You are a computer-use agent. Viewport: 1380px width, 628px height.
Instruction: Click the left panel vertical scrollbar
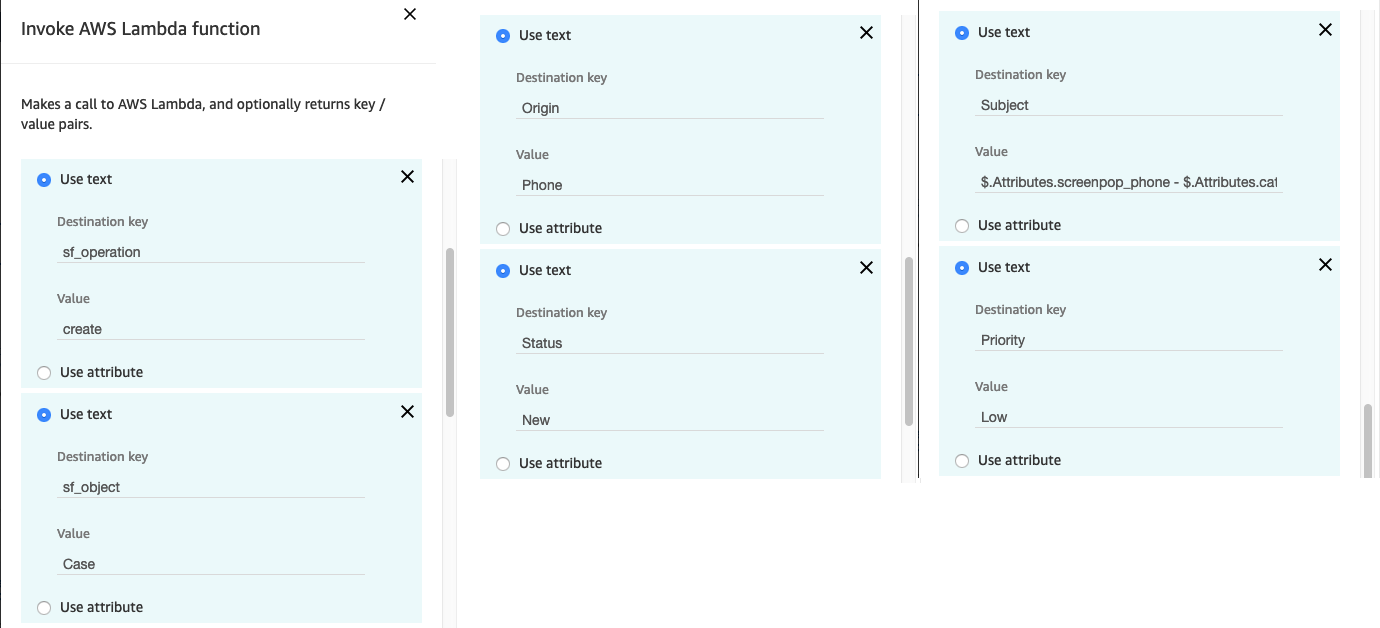click(450, 332)
